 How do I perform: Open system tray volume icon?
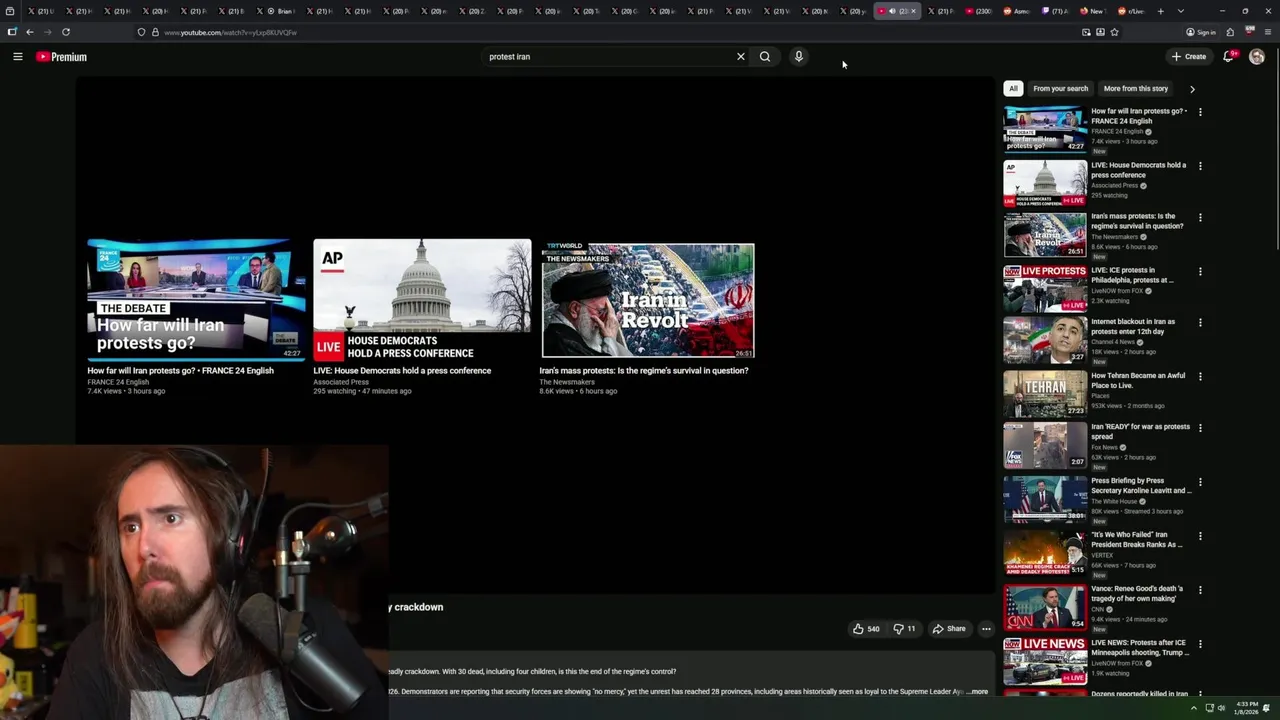click(x=1221, y=708)
